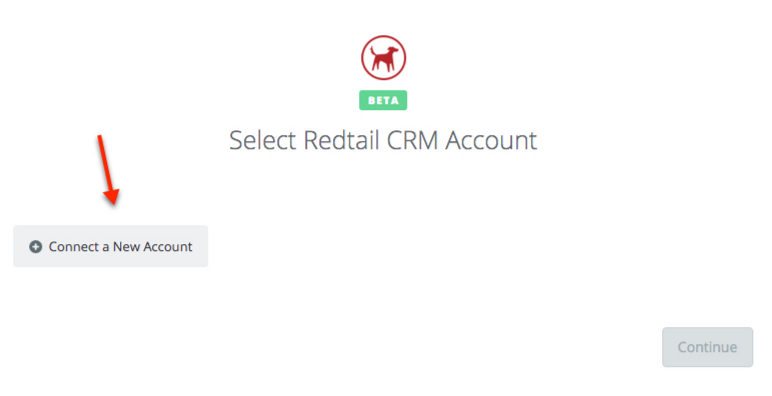Click the word 'Account' in the Connect button
The image size is (772, 396).
(167, 246)
